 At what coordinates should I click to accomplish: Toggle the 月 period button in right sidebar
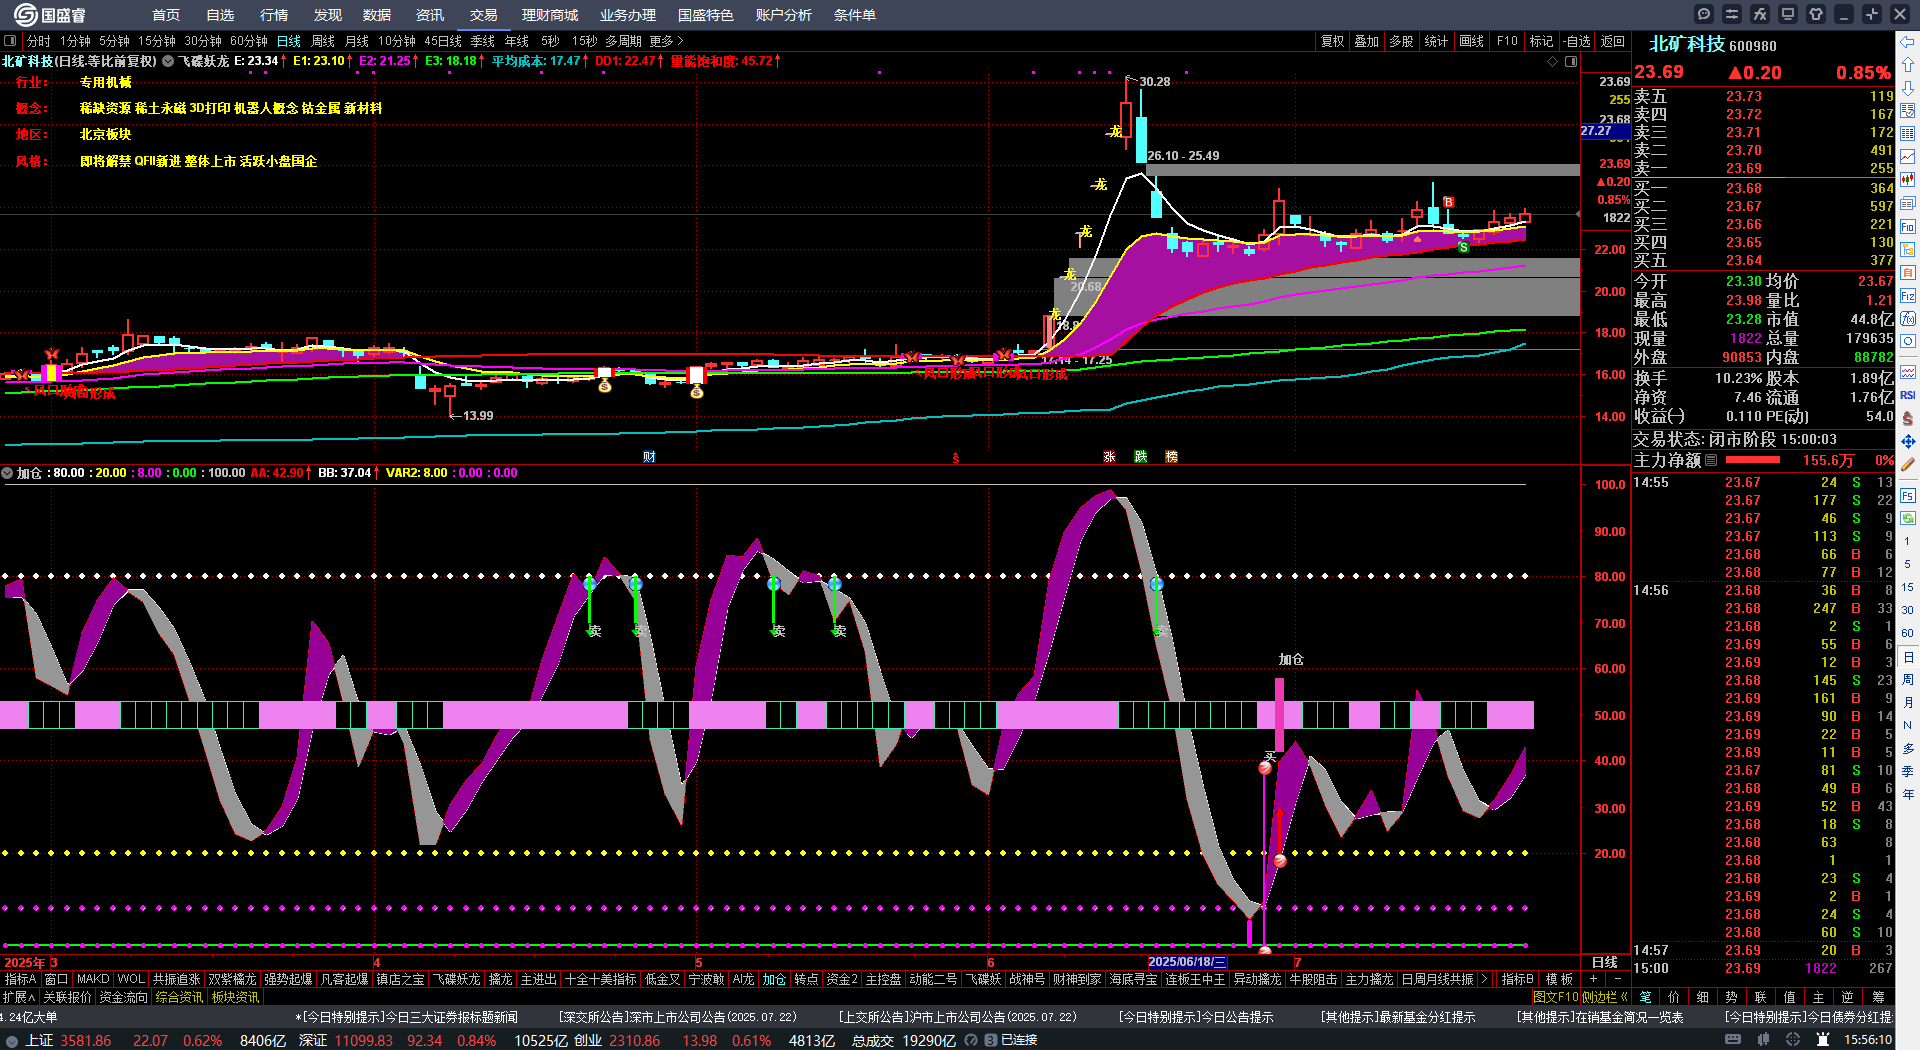click(x=1908, y=703)
